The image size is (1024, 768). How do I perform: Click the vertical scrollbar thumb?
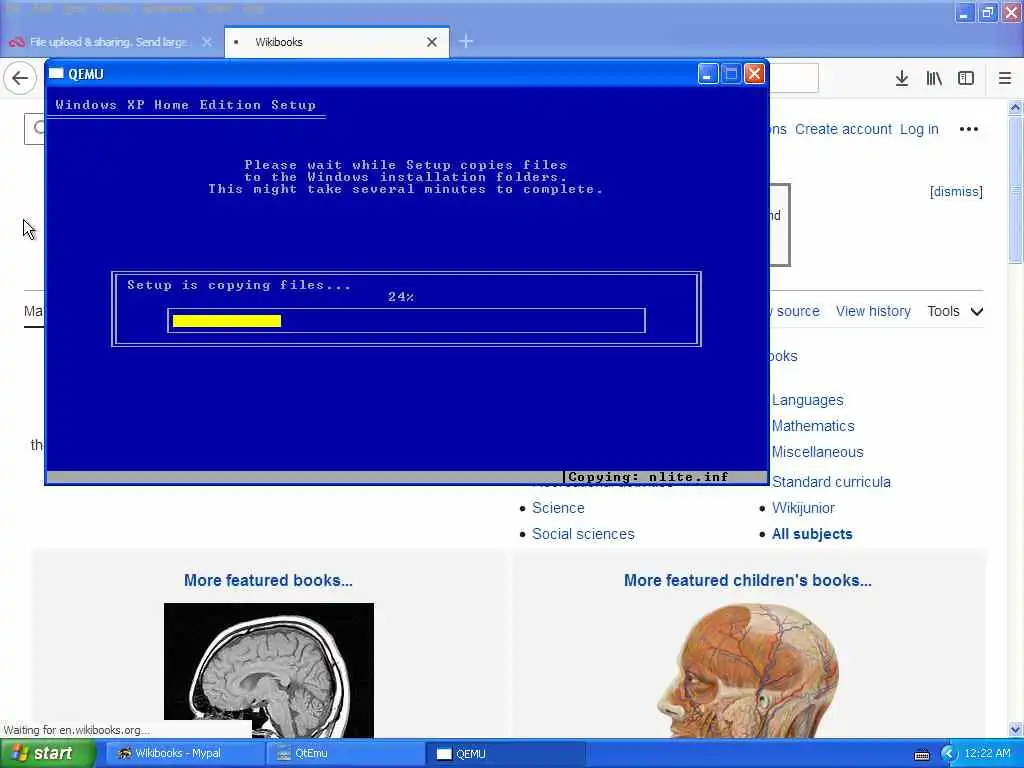(x=1016, y=191)
